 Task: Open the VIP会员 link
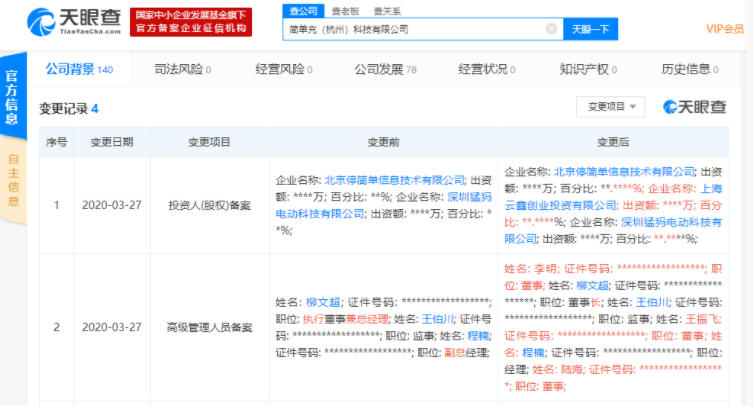click(725, 29)
